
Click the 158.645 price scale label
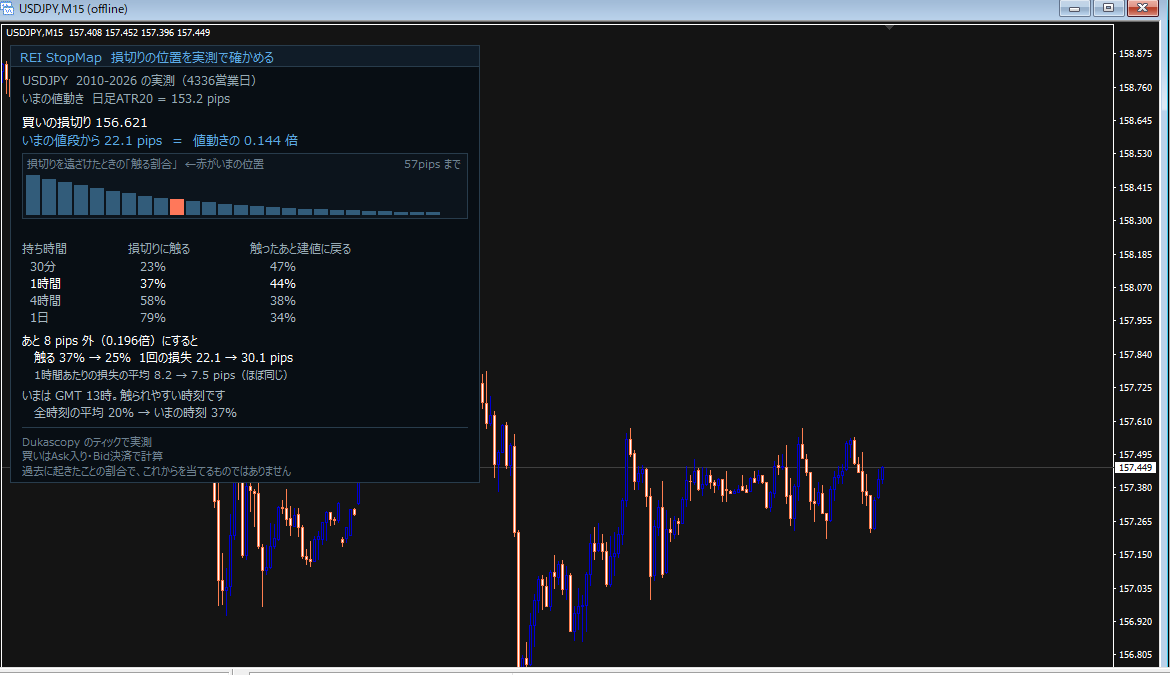(x=1135, y=121)
